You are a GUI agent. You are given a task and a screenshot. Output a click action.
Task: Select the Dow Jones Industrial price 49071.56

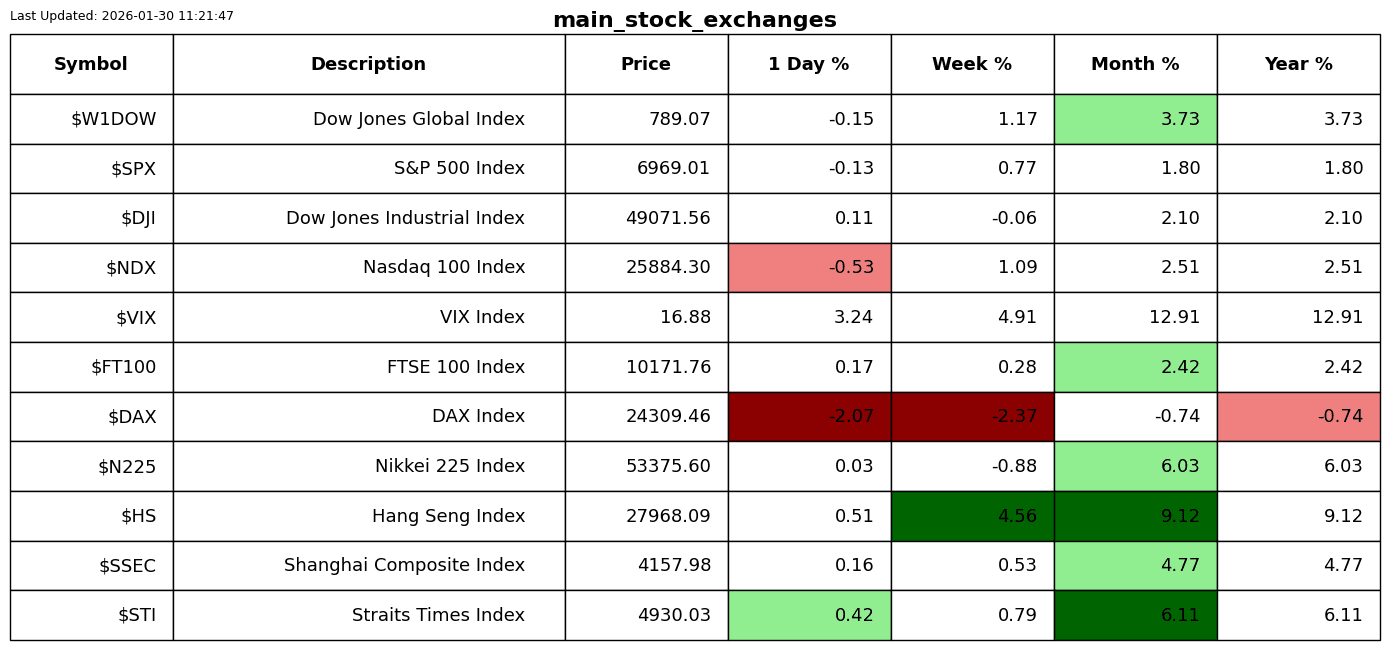[x=668, y=218]
